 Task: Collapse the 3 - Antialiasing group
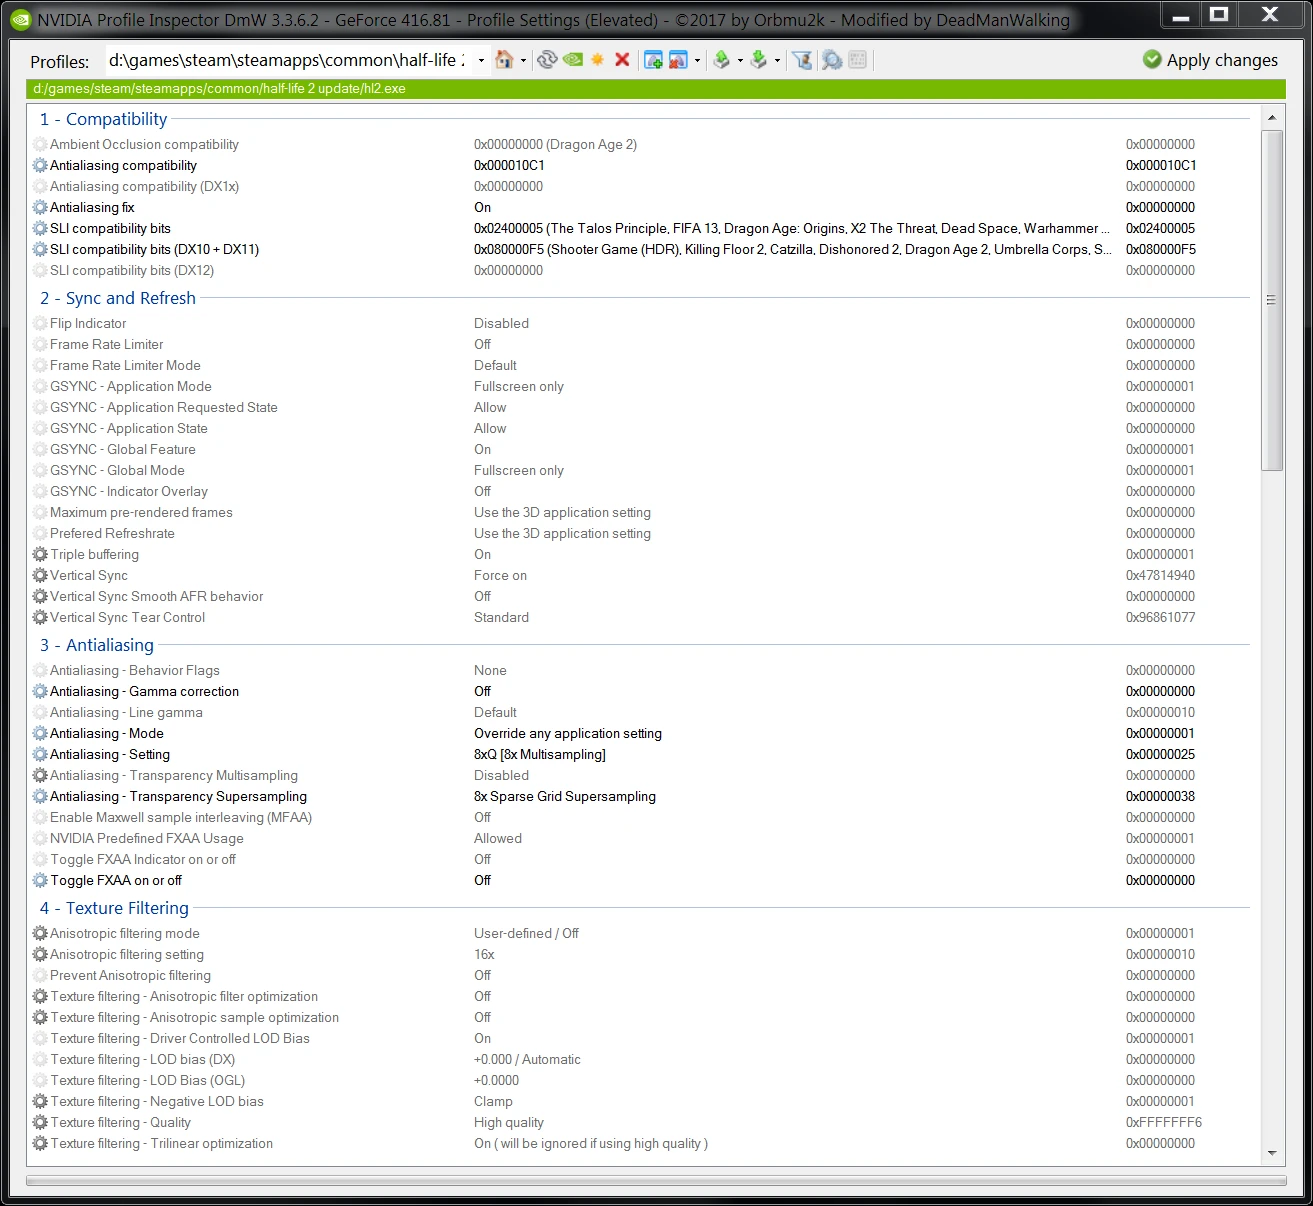[x=96, y=645]
